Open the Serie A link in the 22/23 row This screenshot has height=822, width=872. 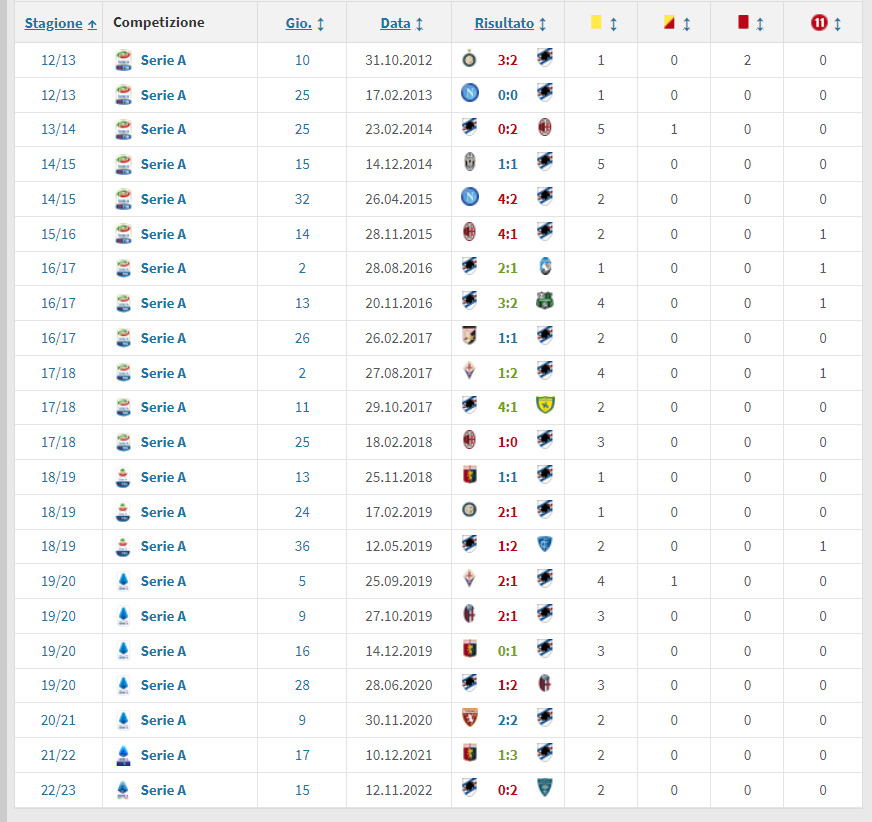pyautogui.click(x=163, y=790)
